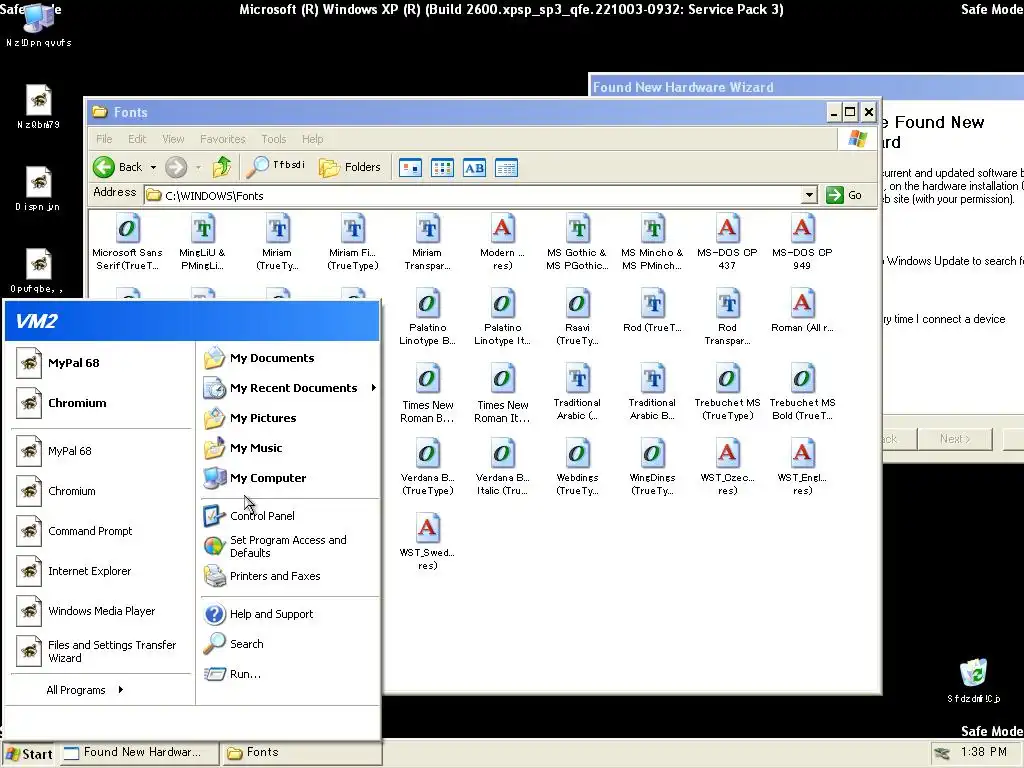Open the Favorites menu
This screenshot has height=768, width=1024.
click(x=223, y=138)
